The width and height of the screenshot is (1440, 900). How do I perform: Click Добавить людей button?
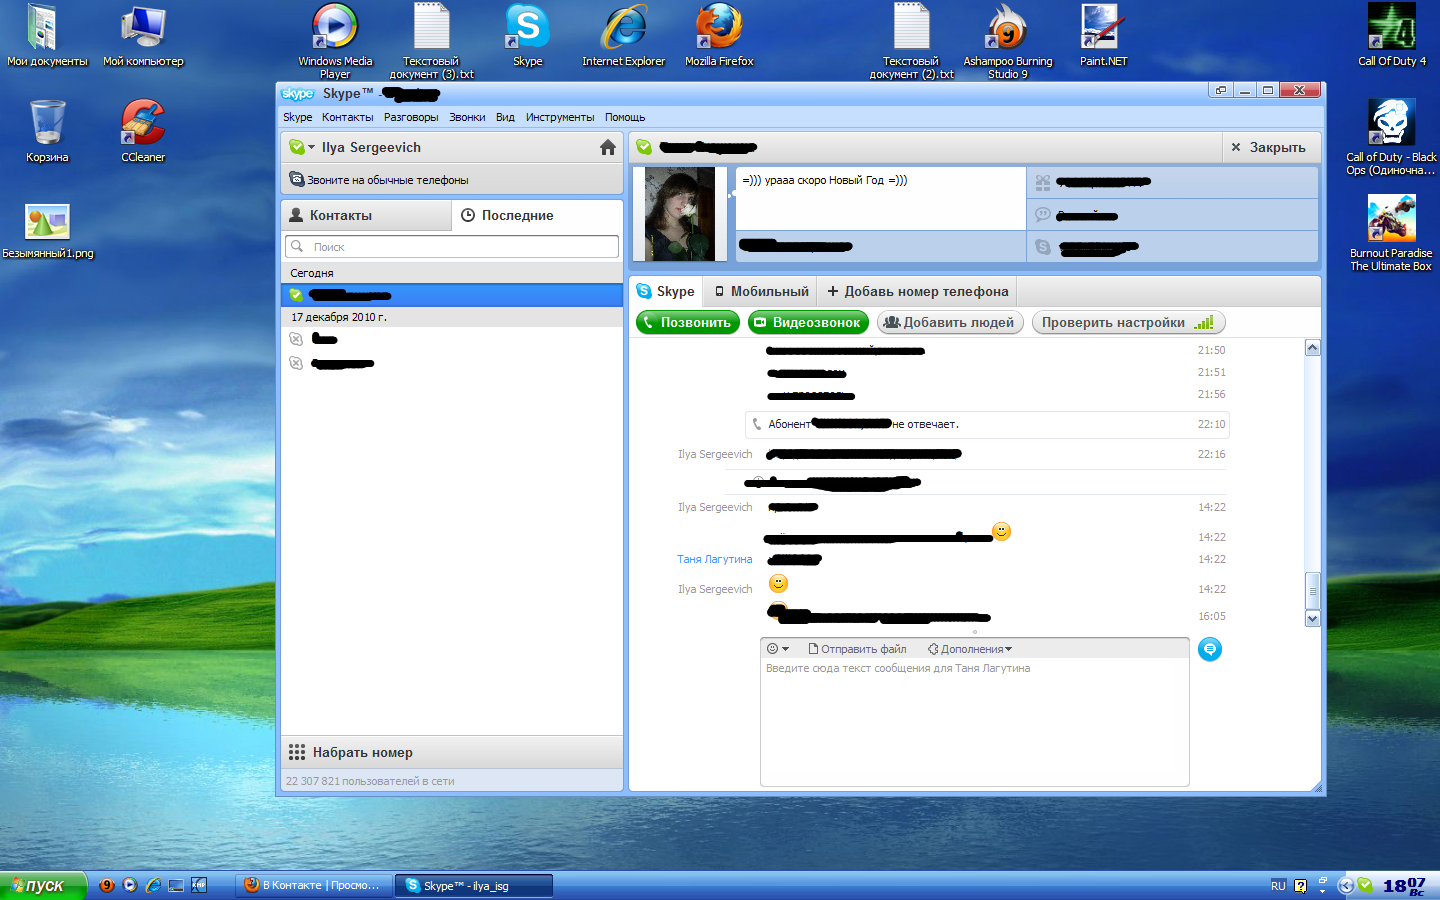pos(950,322)
